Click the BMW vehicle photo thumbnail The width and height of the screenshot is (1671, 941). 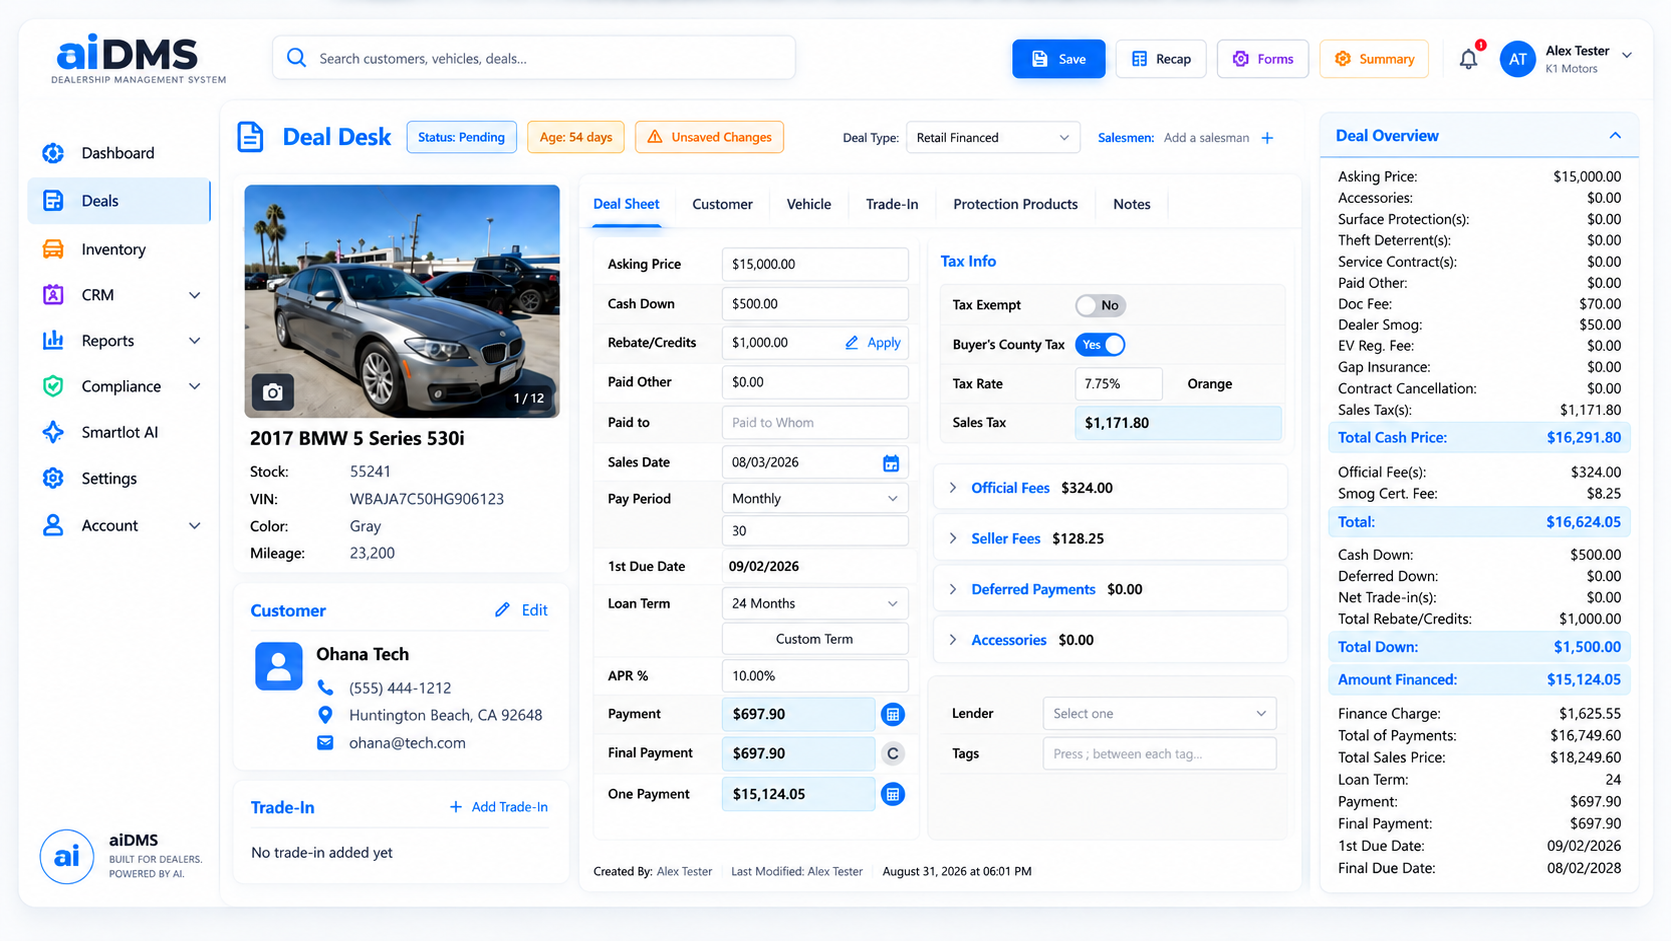402,301
